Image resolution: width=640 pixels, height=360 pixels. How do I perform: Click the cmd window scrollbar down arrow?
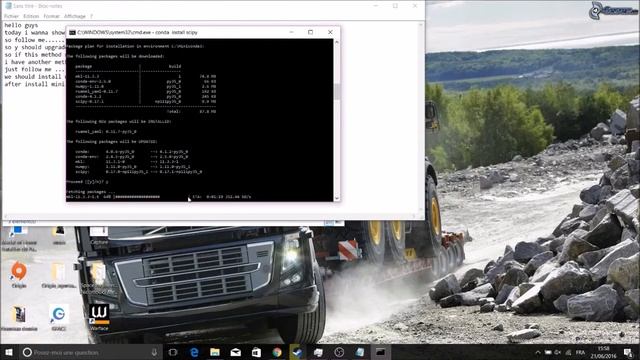click(337, 198)
